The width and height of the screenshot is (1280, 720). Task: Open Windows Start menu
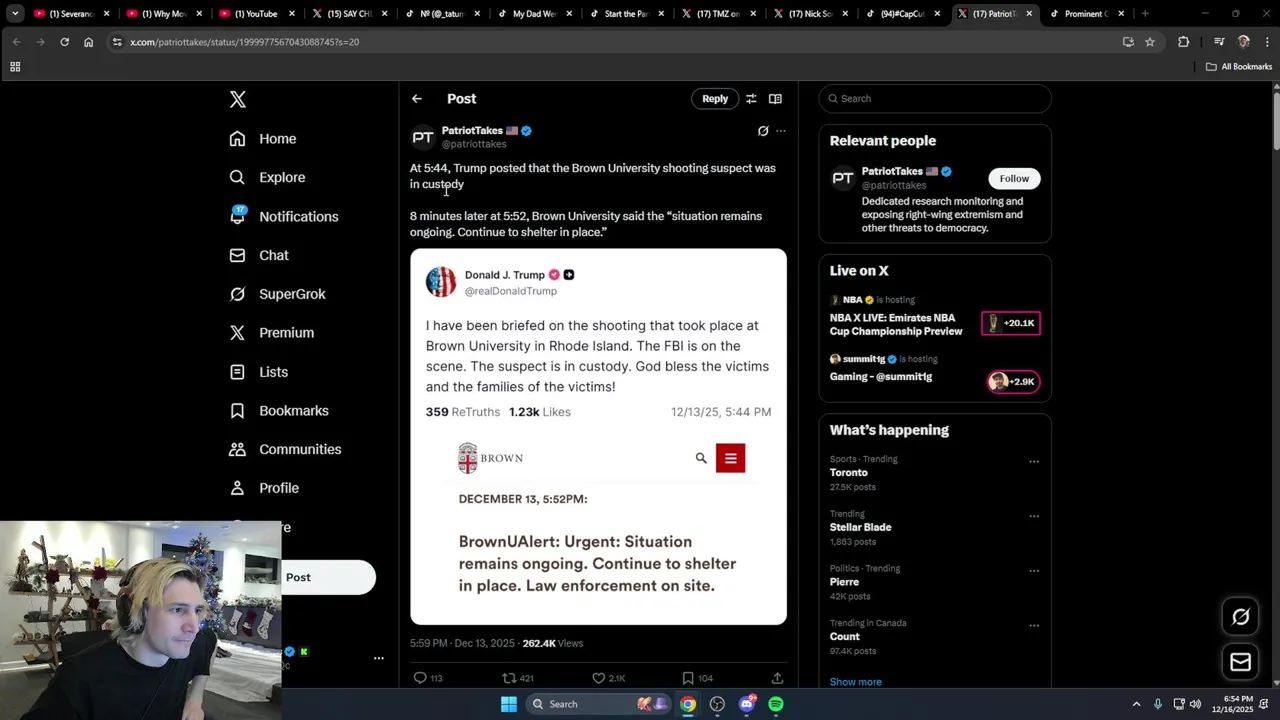pyautogui.click(x=508, y=704)
